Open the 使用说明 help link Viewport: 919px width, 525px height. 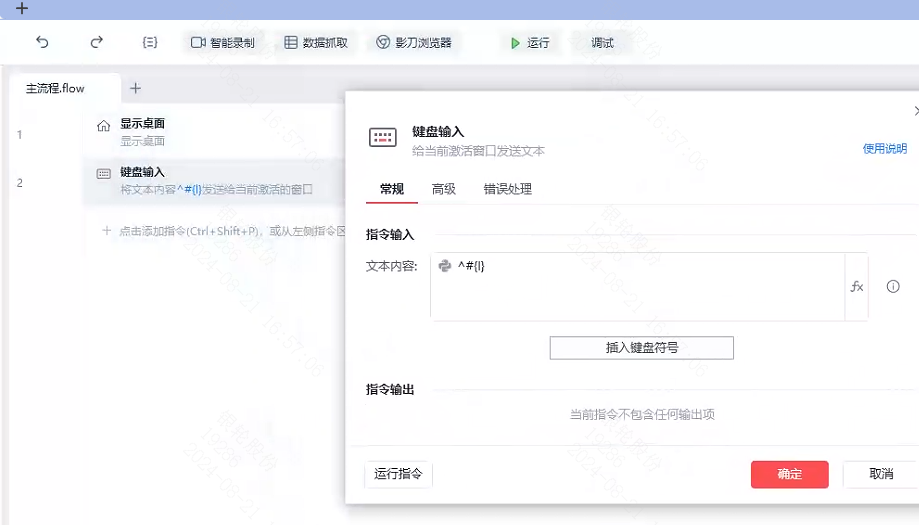(884, 149)
